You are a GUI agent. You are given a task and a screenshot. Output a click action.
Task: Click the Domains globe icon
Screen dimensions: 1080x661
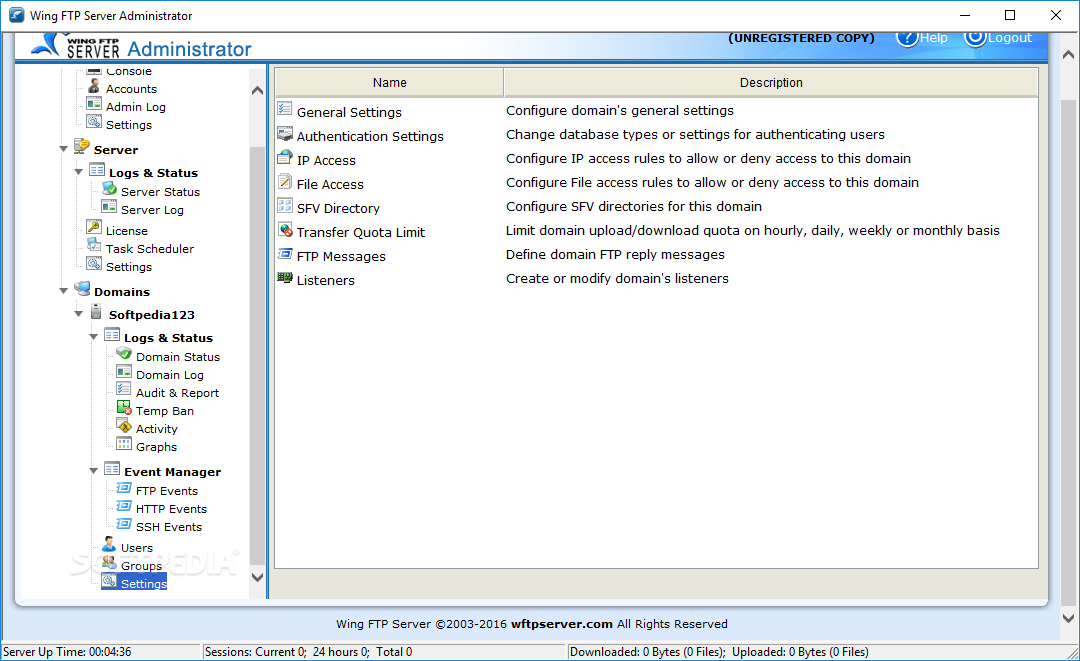coord(82,288)
